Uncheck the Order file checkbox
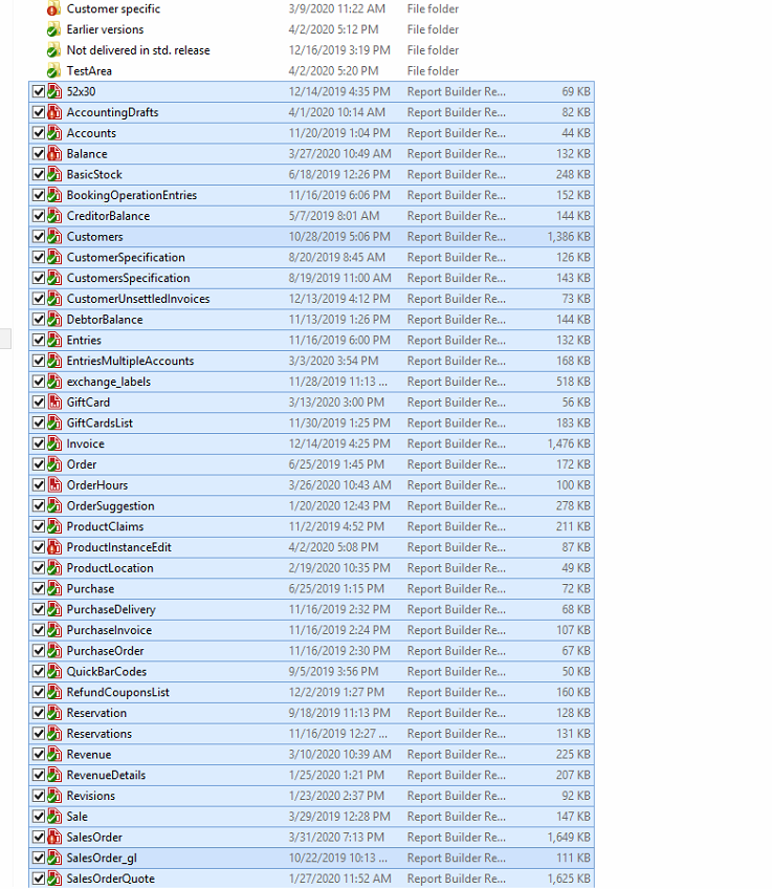The height and width of the screenshot is (890, 772). click(x=39, y=464)
